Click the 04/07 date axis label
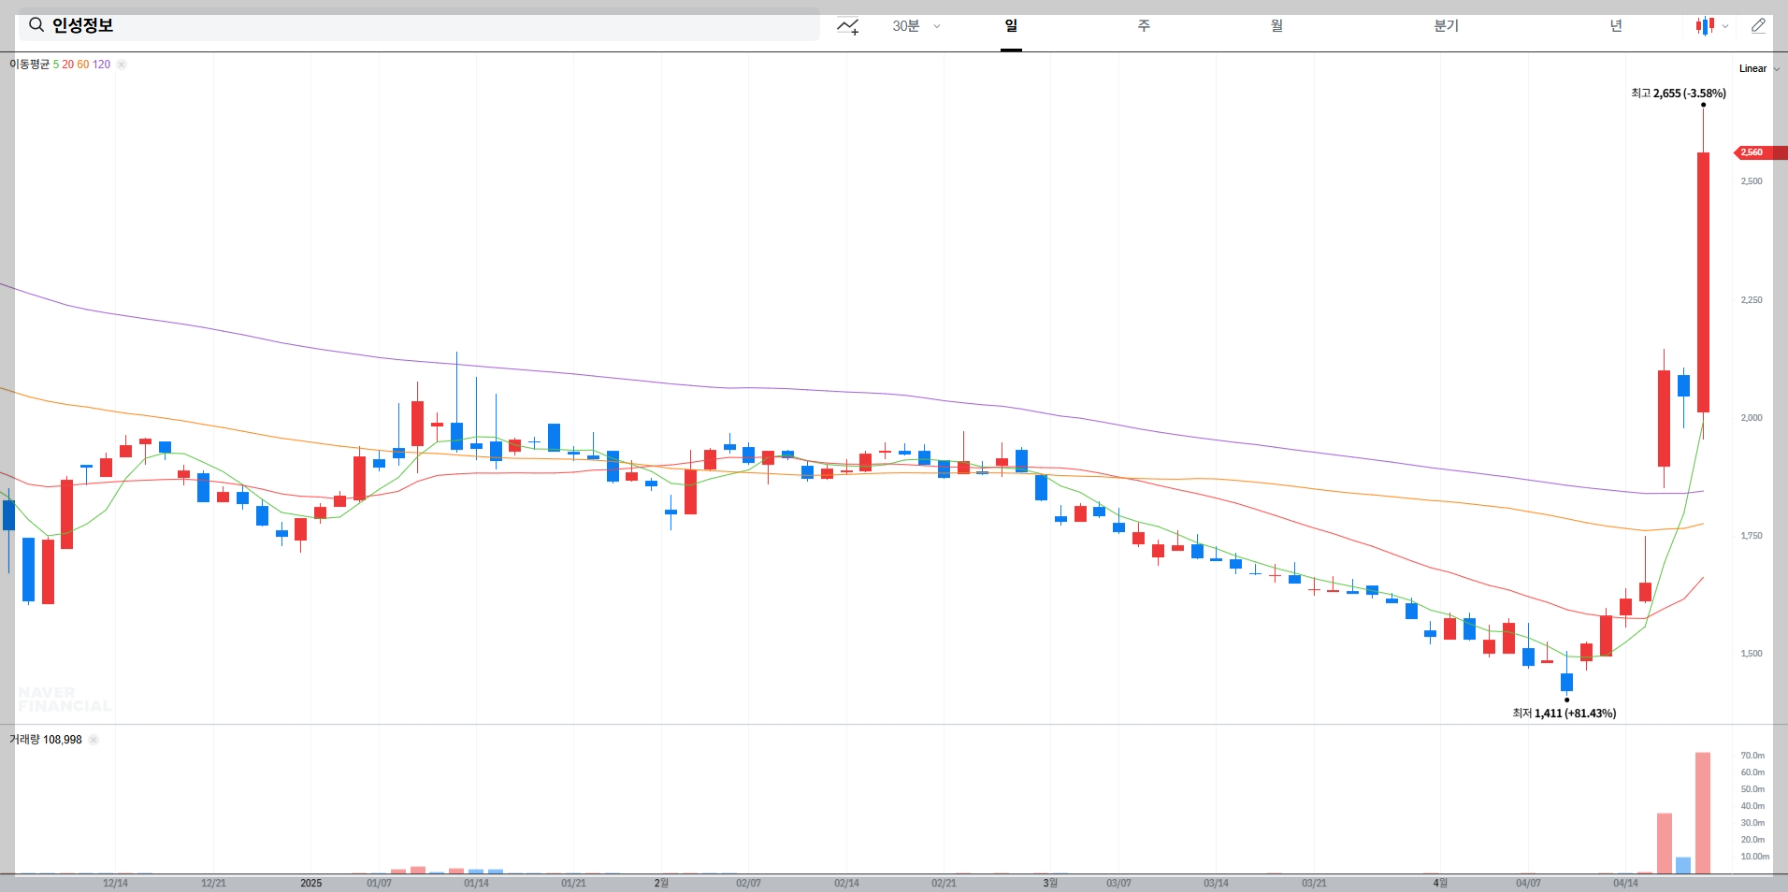This screenshot has width=1788, height=892. pos(1528,883)
